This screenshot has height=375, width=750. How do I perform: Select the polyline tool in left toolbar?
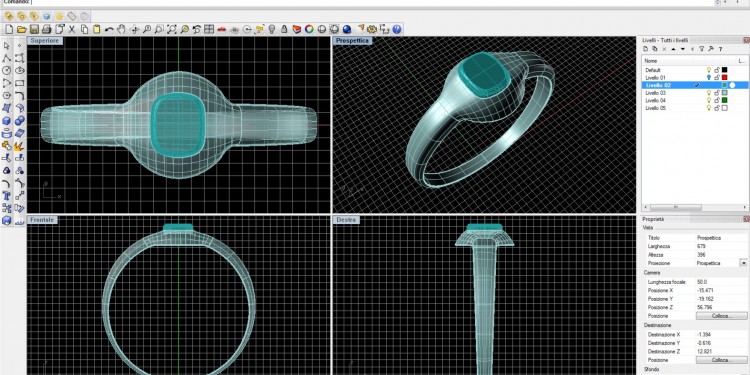(x=7, y=58)
